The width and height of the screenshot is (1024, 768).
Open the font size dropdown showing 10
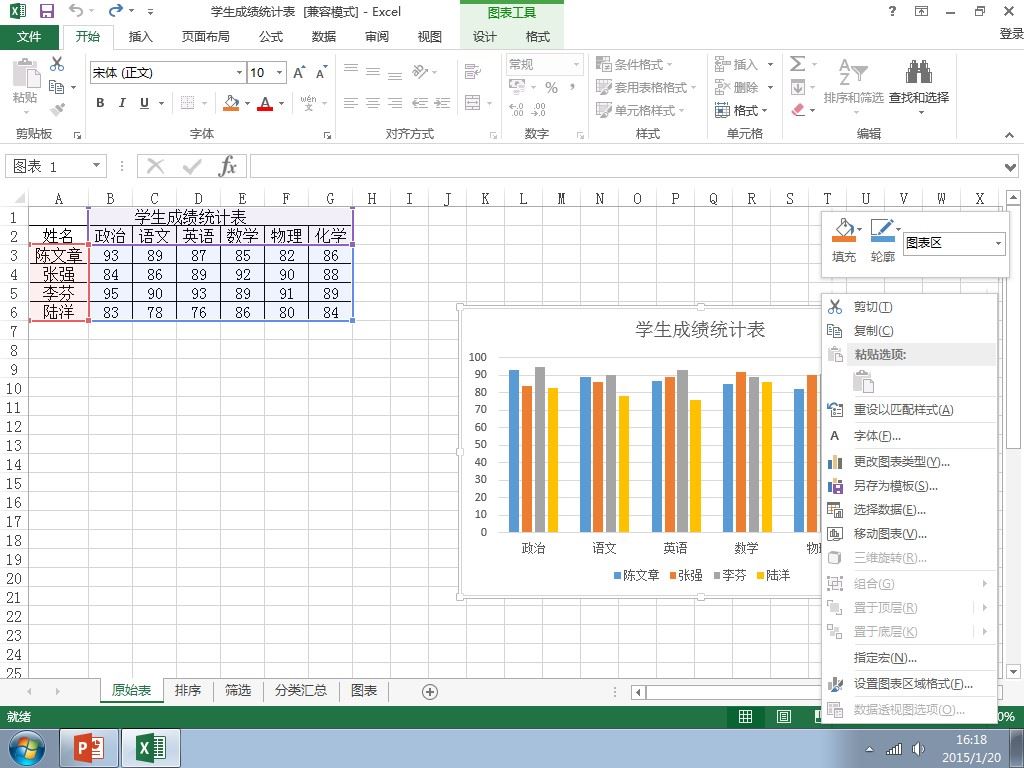280,72
